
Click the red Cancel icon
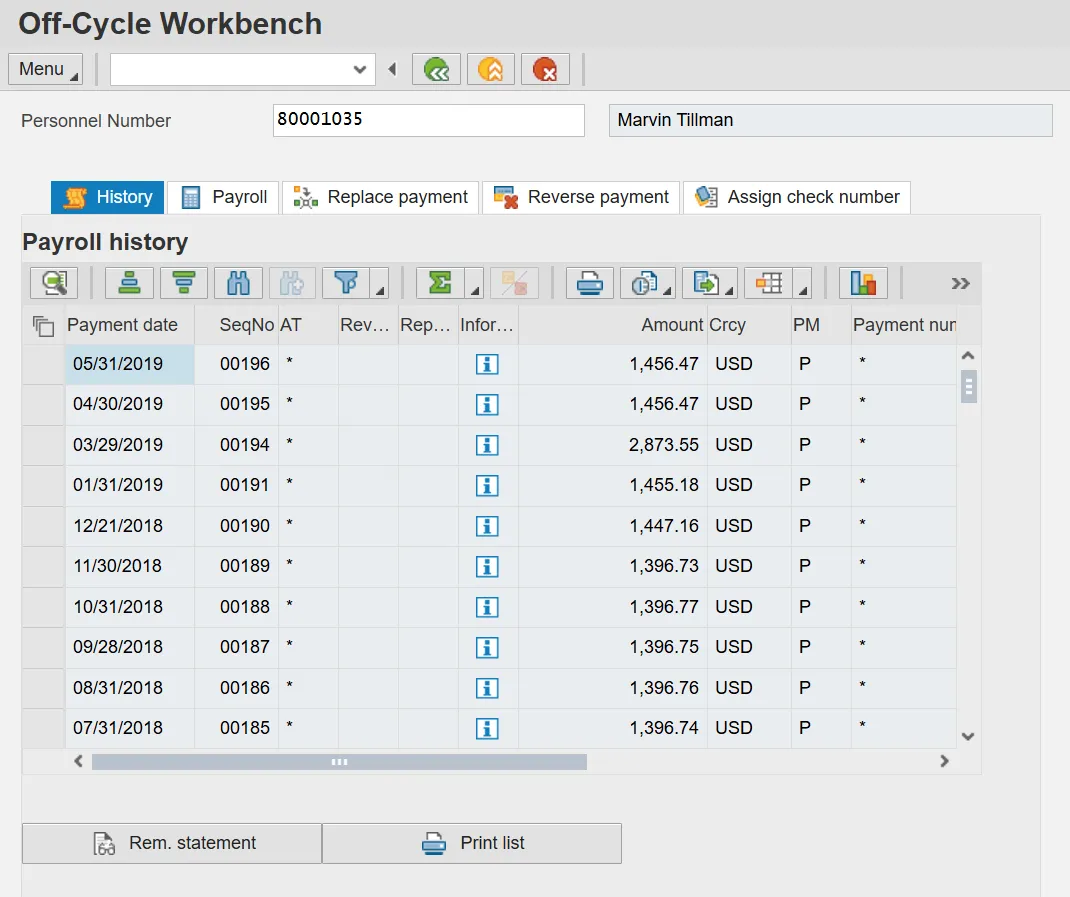click(545, 70)
